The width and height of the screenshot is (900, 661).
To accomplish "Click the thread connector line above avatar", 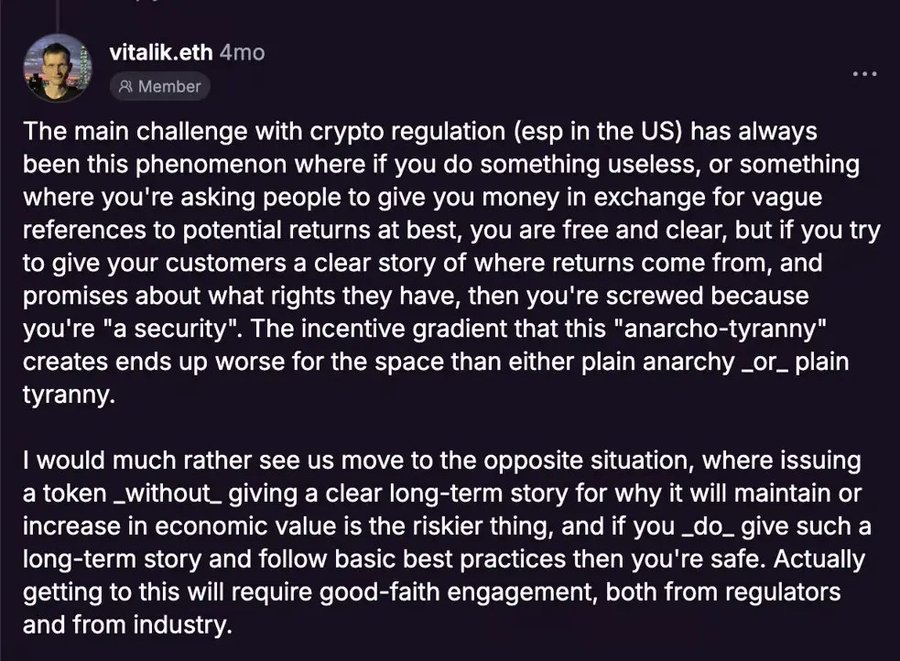I will [61, 10].
